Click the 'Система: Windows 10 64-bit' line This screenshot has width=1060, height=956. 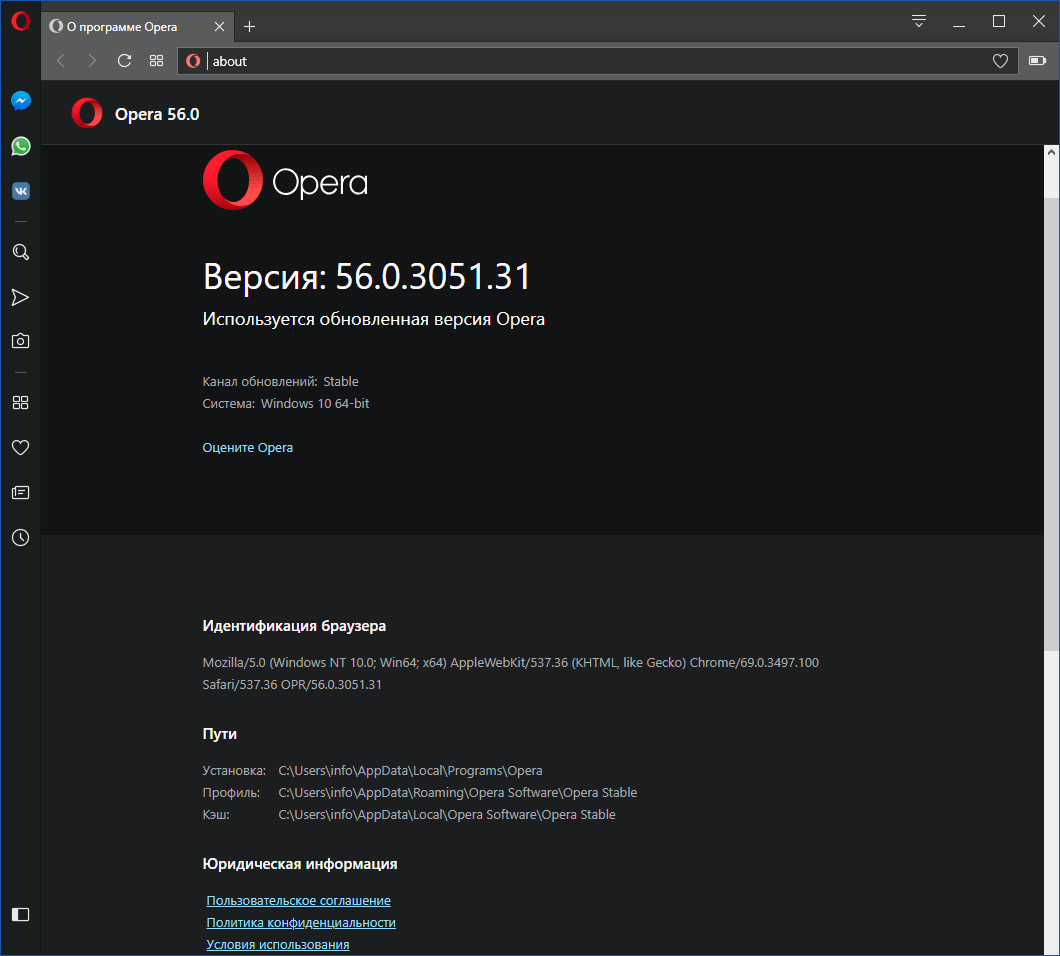286,404
